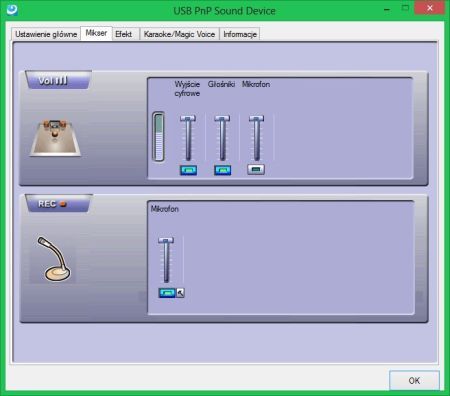Image resolution: width=450 pixels, height=396 pixels.
Task: Click the Vol playback section header
Action: [x=58, y=80]
